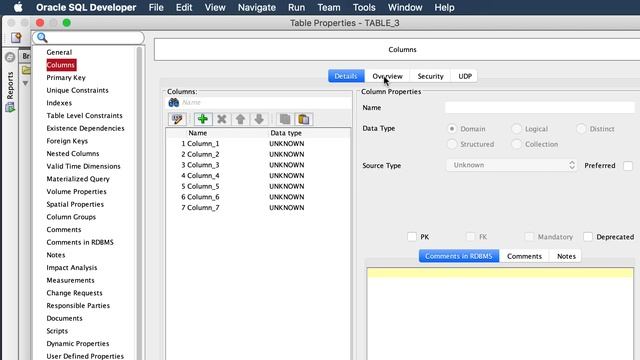Toggle the Deprecated checkbox
This screenshot has height=360, width=640.
point(588,237)
